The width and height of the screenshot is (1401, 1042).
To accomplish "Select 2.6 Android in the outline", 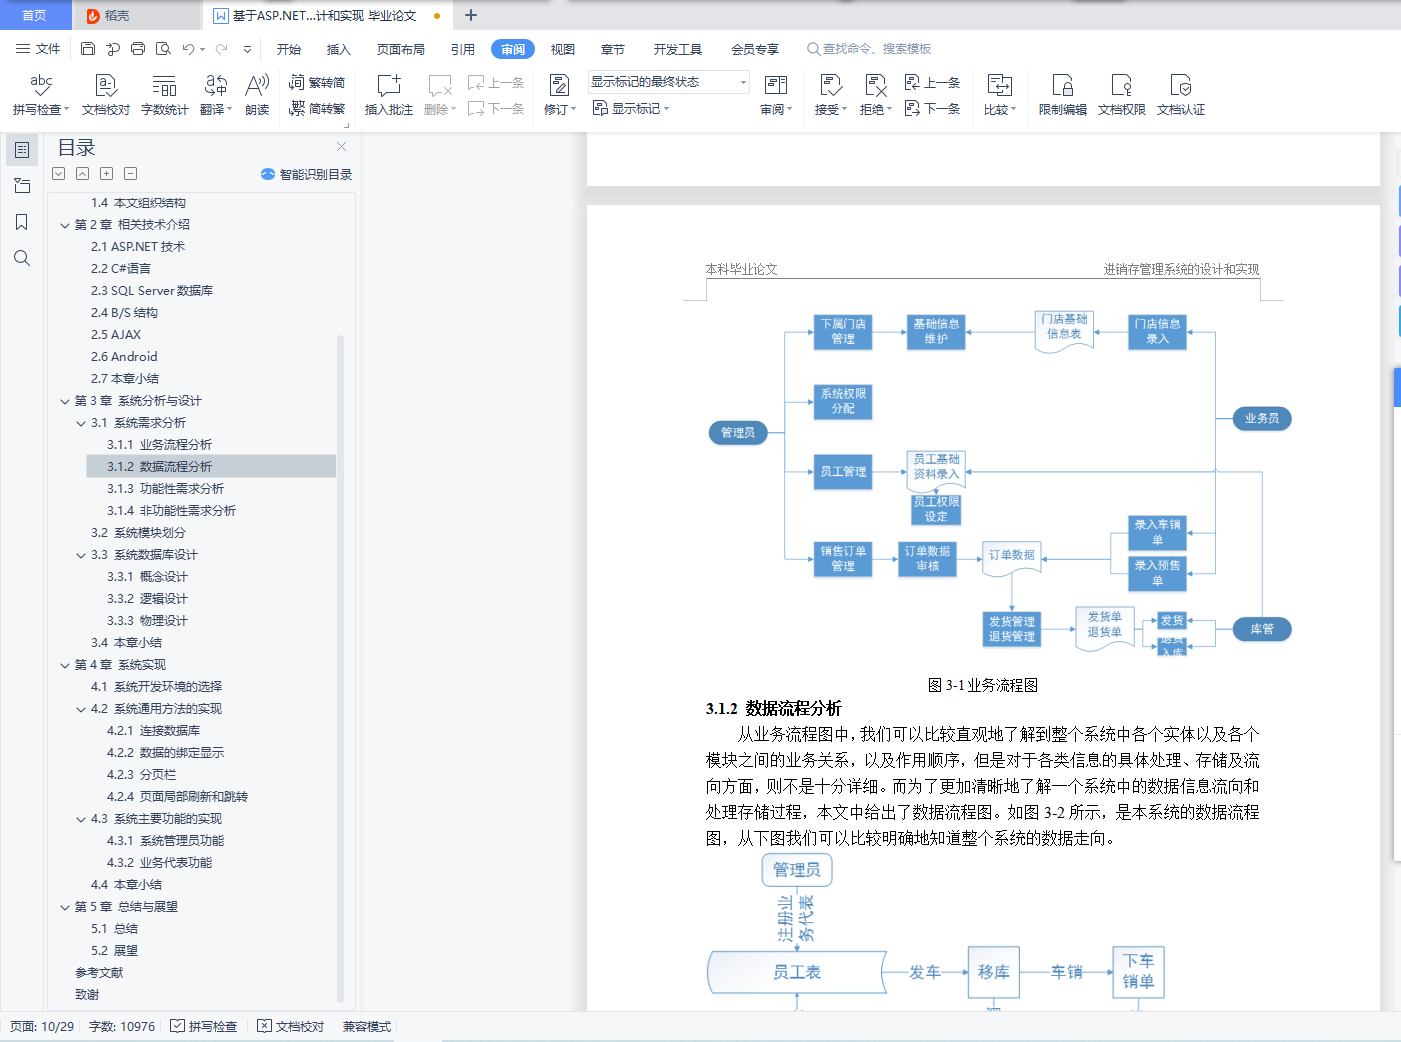I will point(124,357).
